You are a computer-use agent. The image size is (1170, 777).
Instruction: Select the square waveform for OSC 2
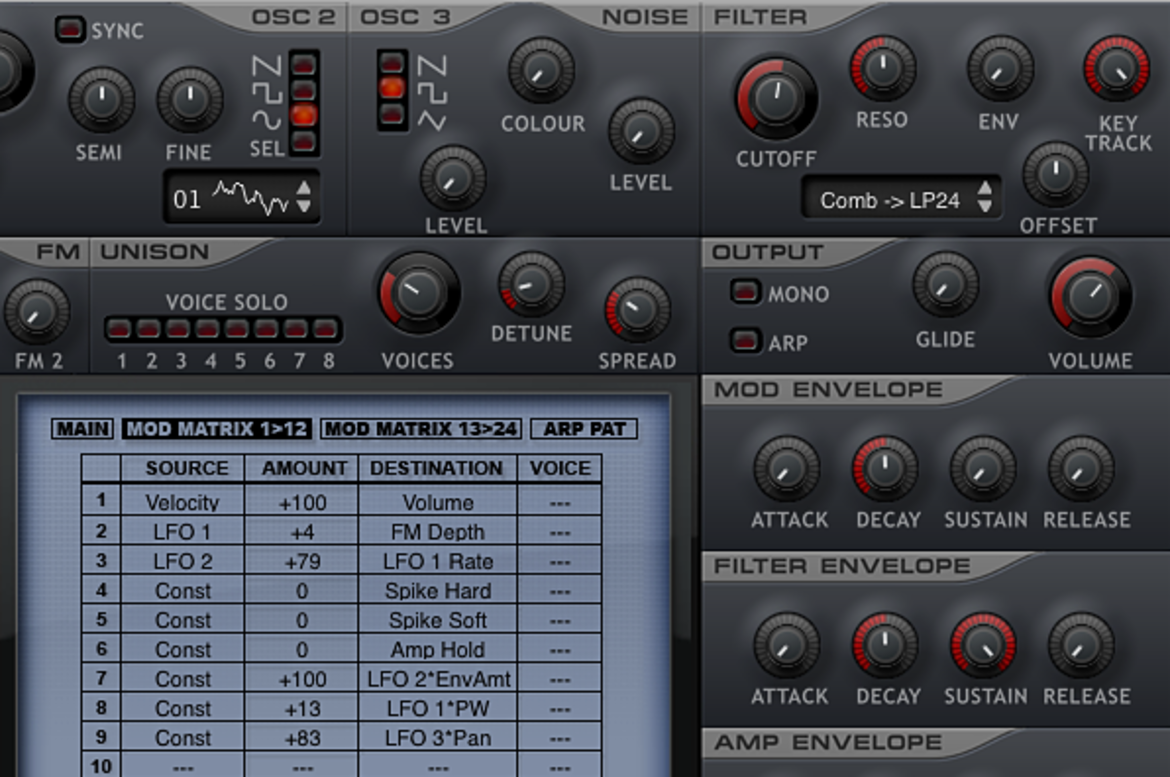304,90
